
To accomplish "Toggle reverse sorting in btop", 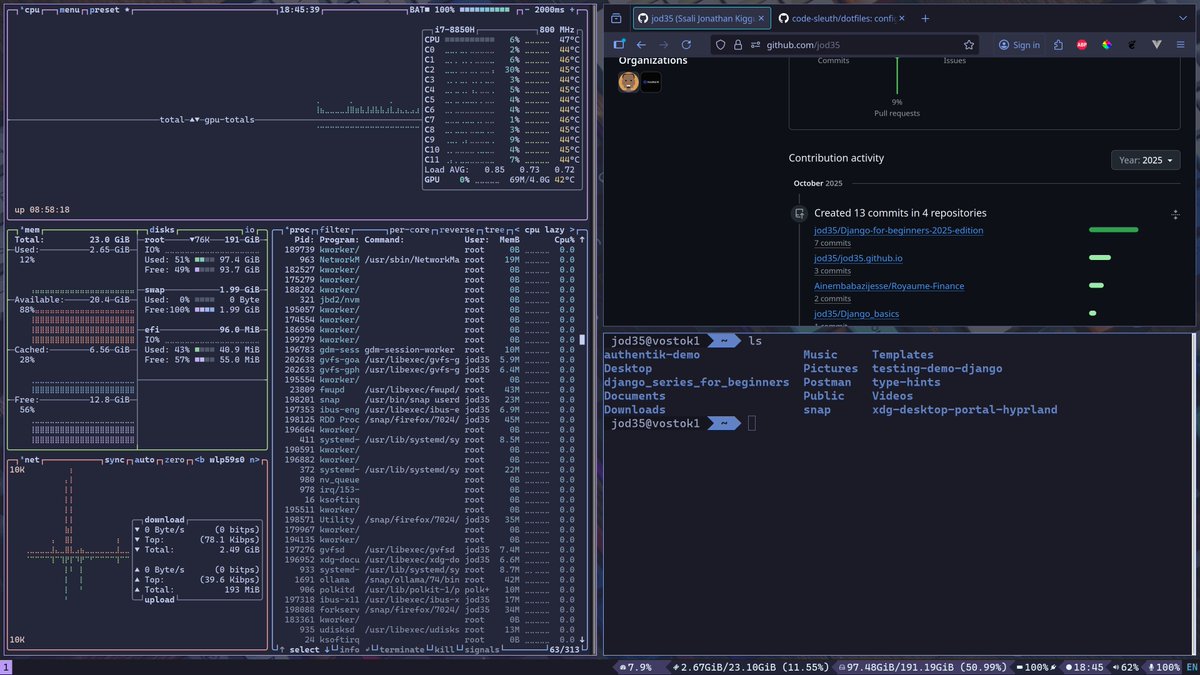I will click(x=459, y=229).
